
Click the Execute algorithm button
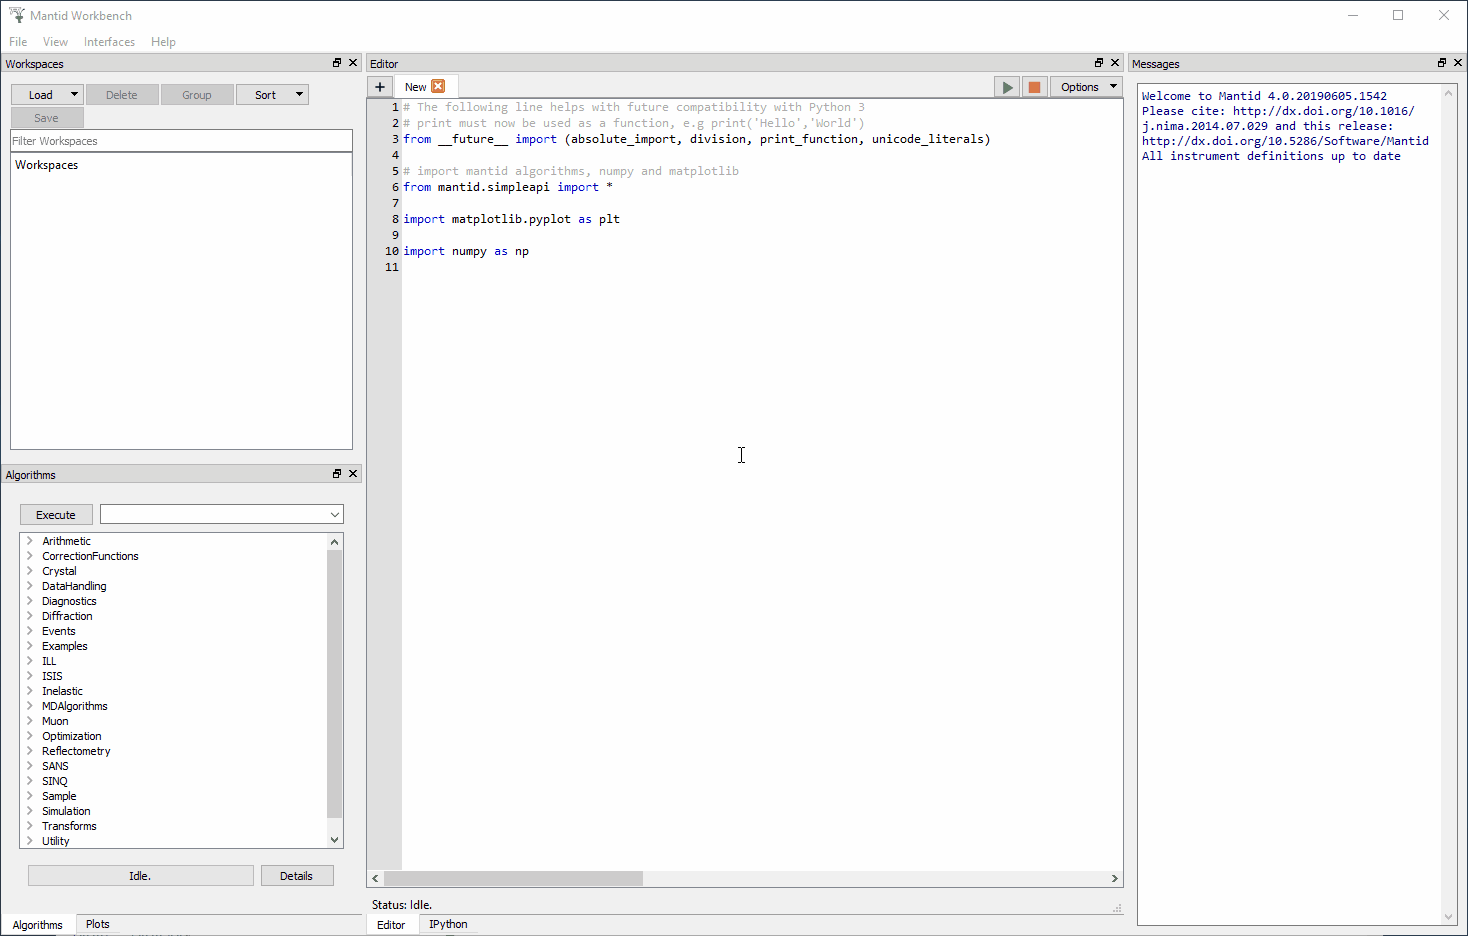56,514
